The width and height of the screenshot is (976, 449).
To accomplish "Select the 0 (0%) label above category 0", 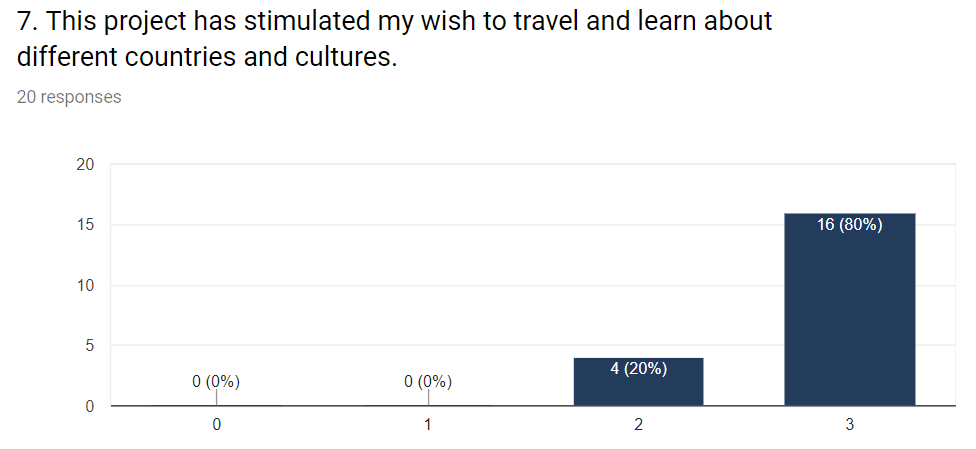I will [216, 382].
